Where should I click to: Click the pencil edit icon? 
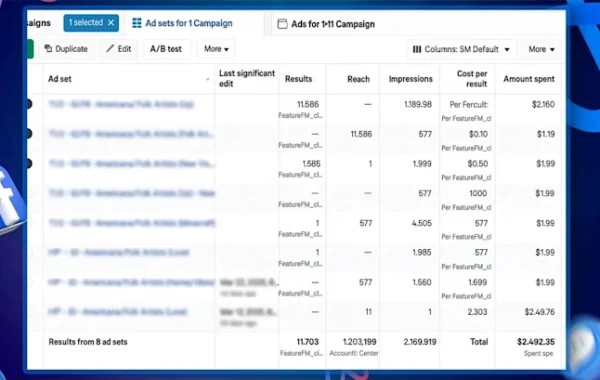[x=110, y=49]
